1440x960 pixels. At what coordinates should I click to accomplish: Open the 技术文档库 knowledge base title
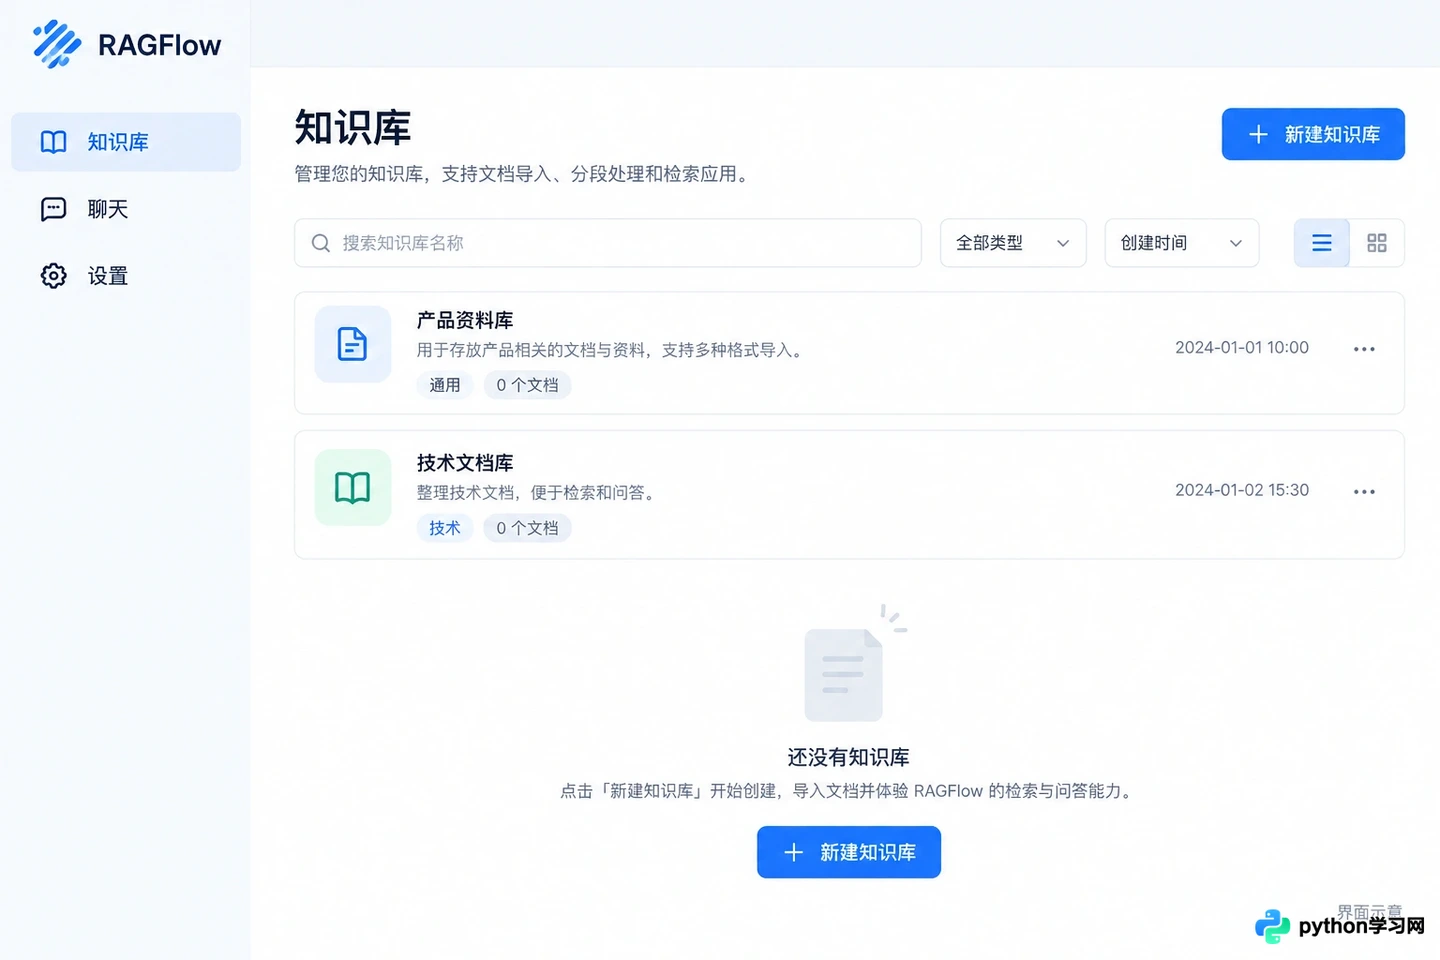[465, 463]
